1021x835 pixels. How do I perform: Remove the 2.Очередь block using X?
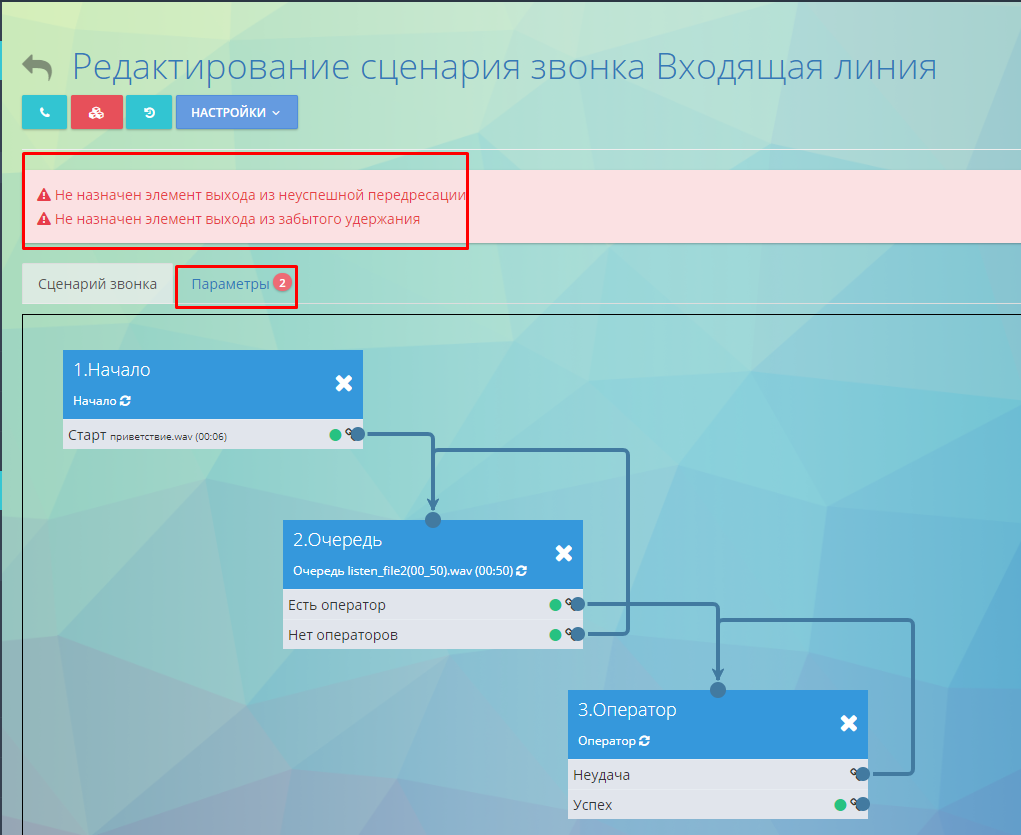[x=563, y=553]
